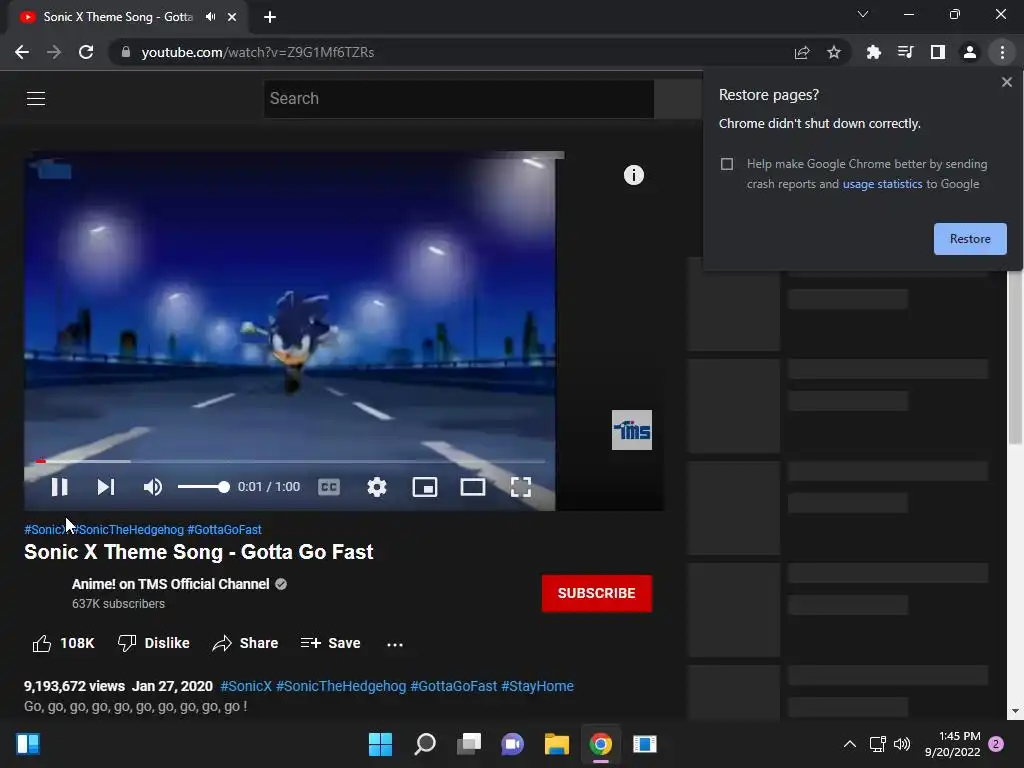1024x768 pixels.
Task: Open YouTube hamburger guide menu
Action: pos(36,99)
